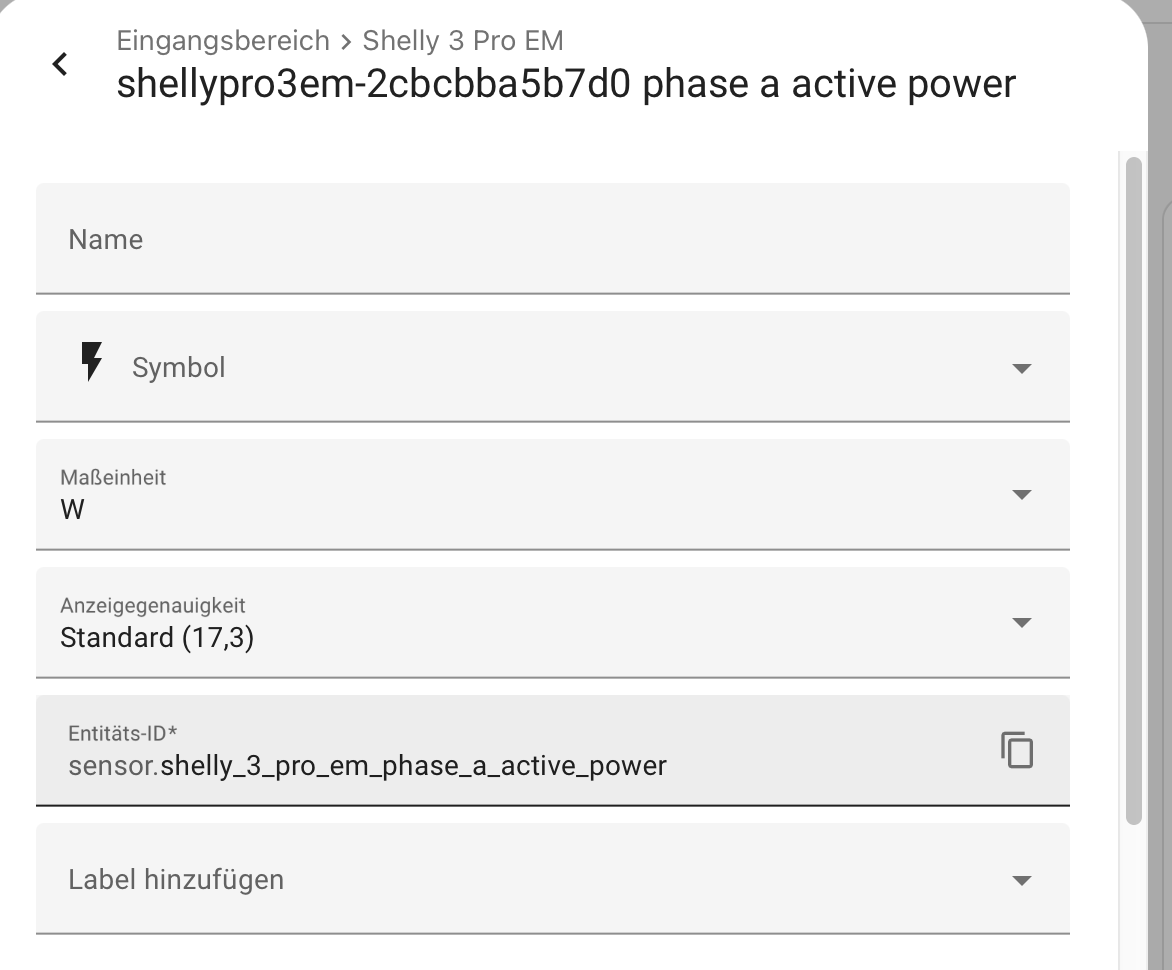Viewport: 1172px width, 970px height.
Task: Expand the Maßeinheit dropdown arrow
Action: click(1021, 495)
